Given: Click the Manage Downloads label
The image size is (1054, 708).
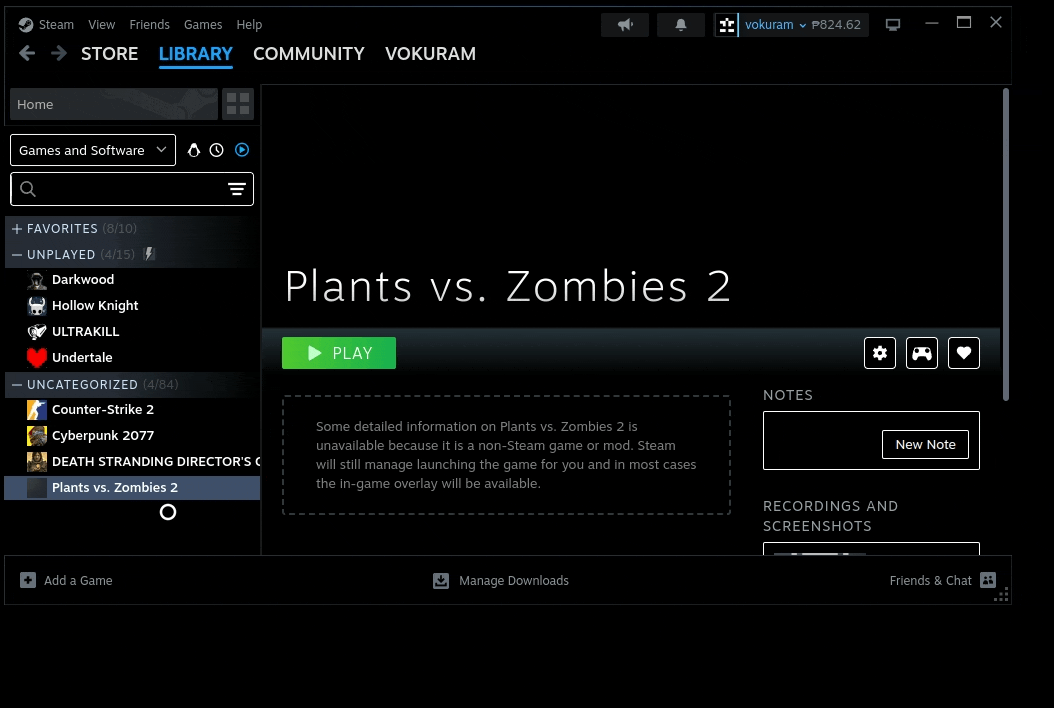Looking at the screenshot, I should point(514,580).
